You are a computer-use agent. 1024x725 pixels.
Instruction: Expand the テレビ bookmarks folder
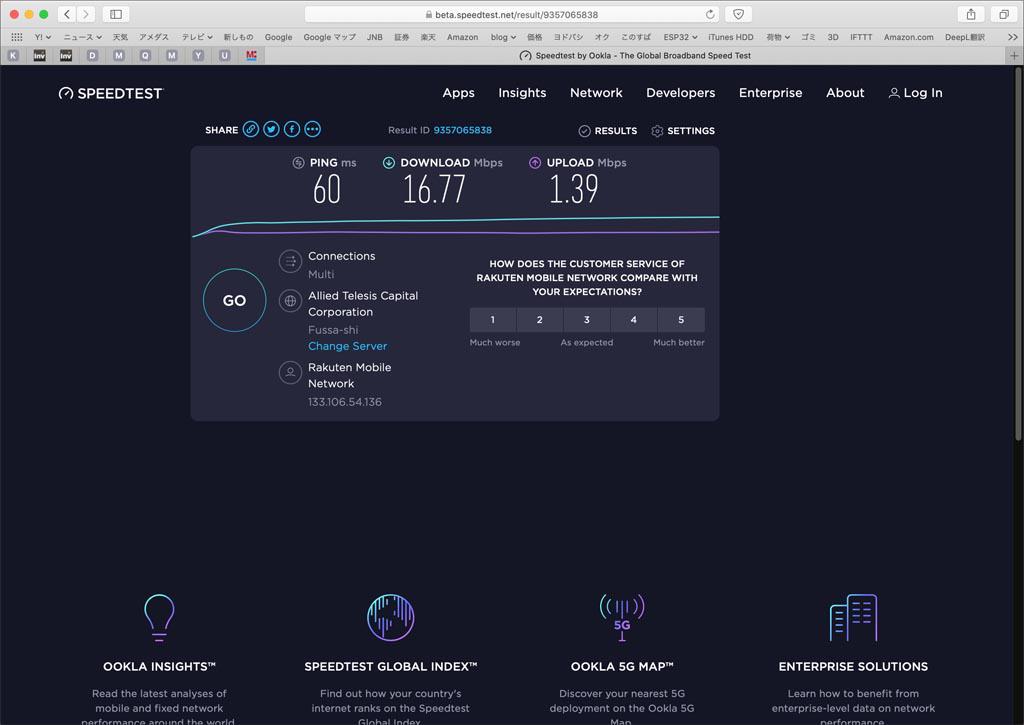pyautogui.click(x=197, y=37)
